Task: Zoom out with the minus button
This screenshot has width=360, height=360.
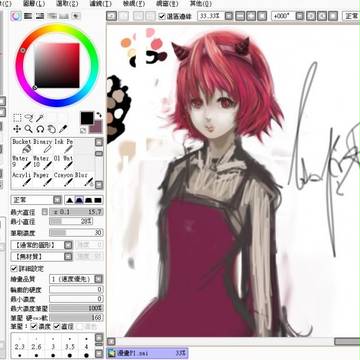Action: pos(241,16)
